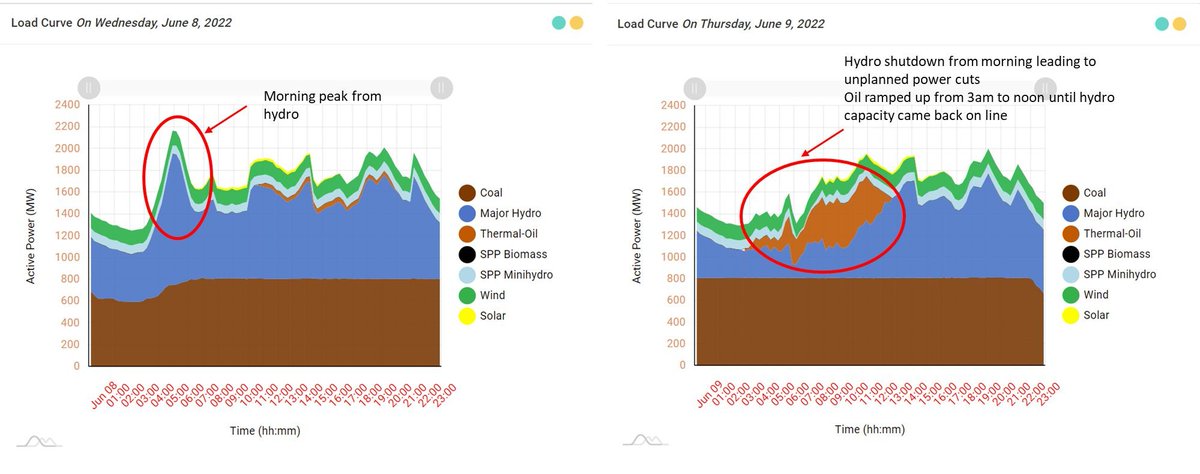Click 'Active Power (MW)' axis title on June 9 chart
Image resolution: width=1200 pixels, height=474 pixels.
tap(638, 235)
